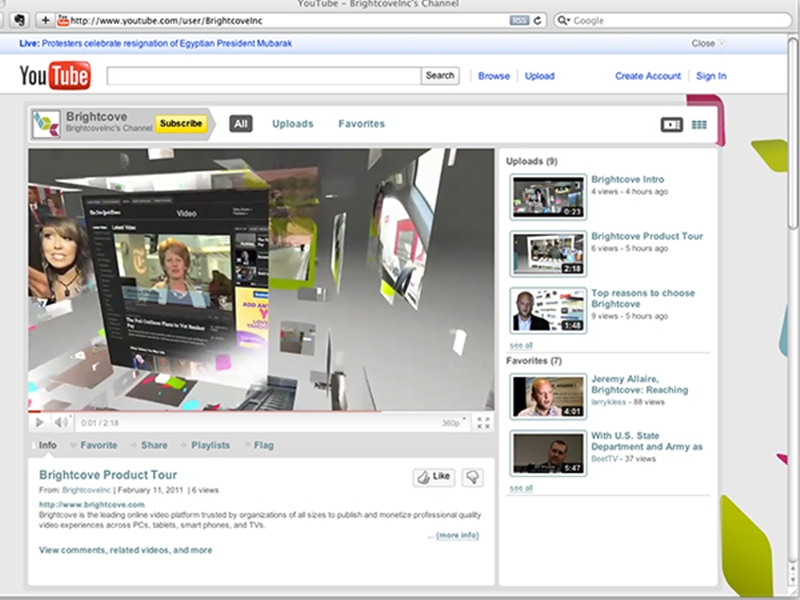Image resolution: width=800 pixels, height=600 pixels.
Task: Open the BeetTV uploader link
Action: click(605, 459)
